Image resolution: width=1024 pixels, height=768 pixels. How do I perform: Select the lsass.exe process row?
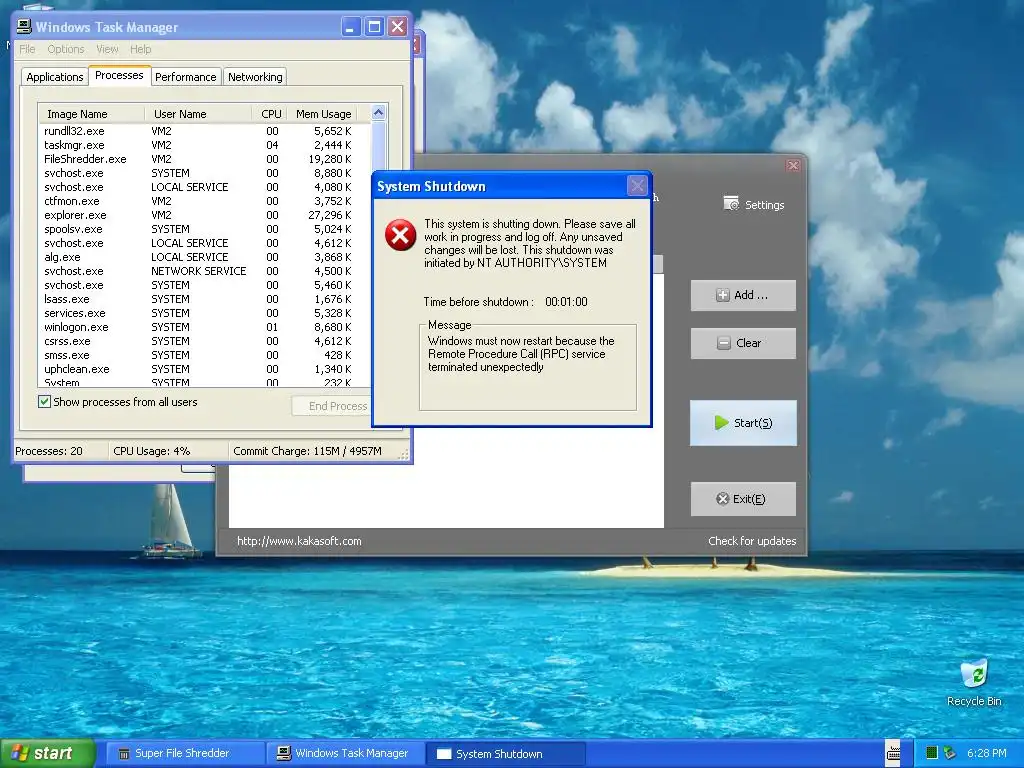pos(204,299)
